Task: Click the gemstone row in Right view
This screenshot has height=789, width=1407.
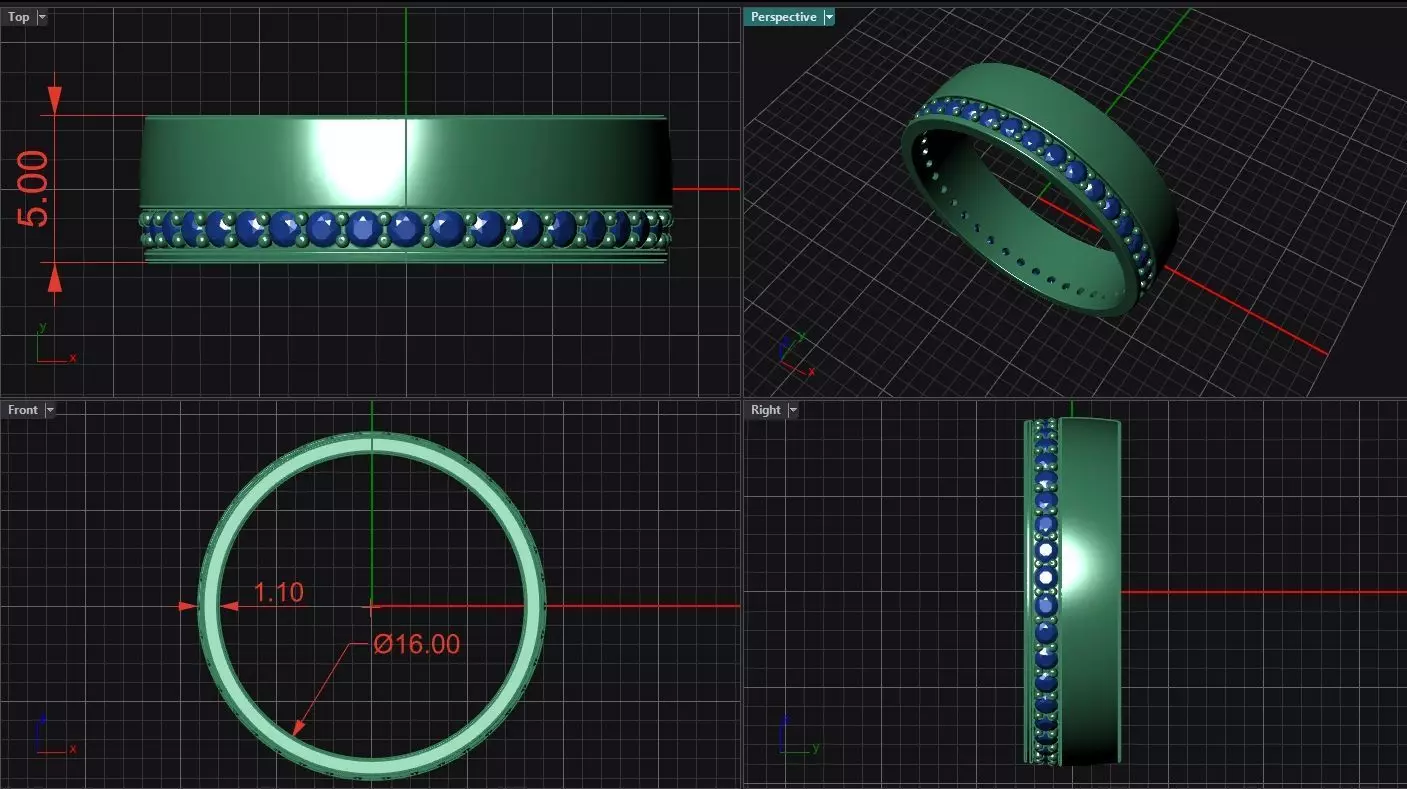Action: point(1045,592)
